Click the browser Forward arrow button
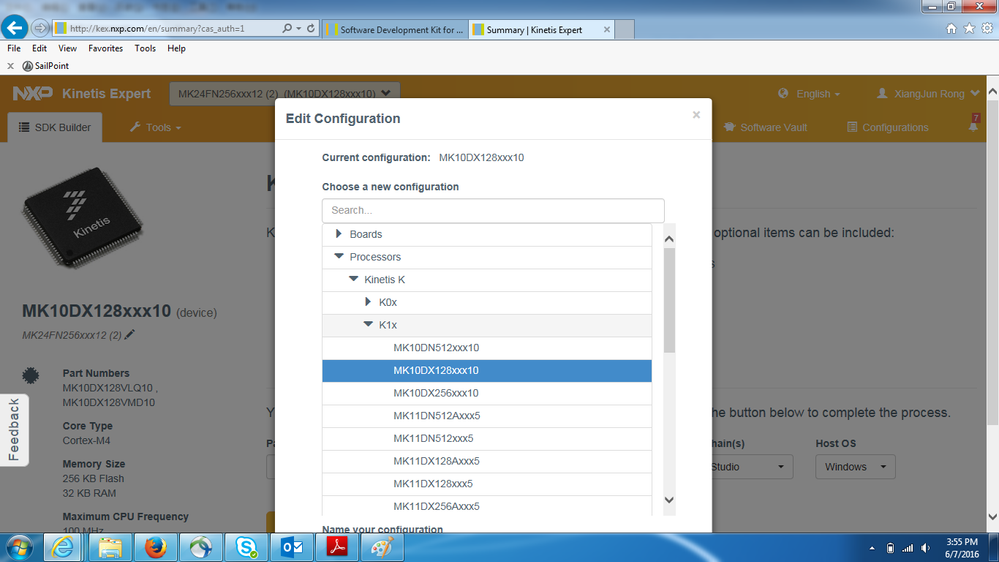Screen dimensions: 999x562 40,28
